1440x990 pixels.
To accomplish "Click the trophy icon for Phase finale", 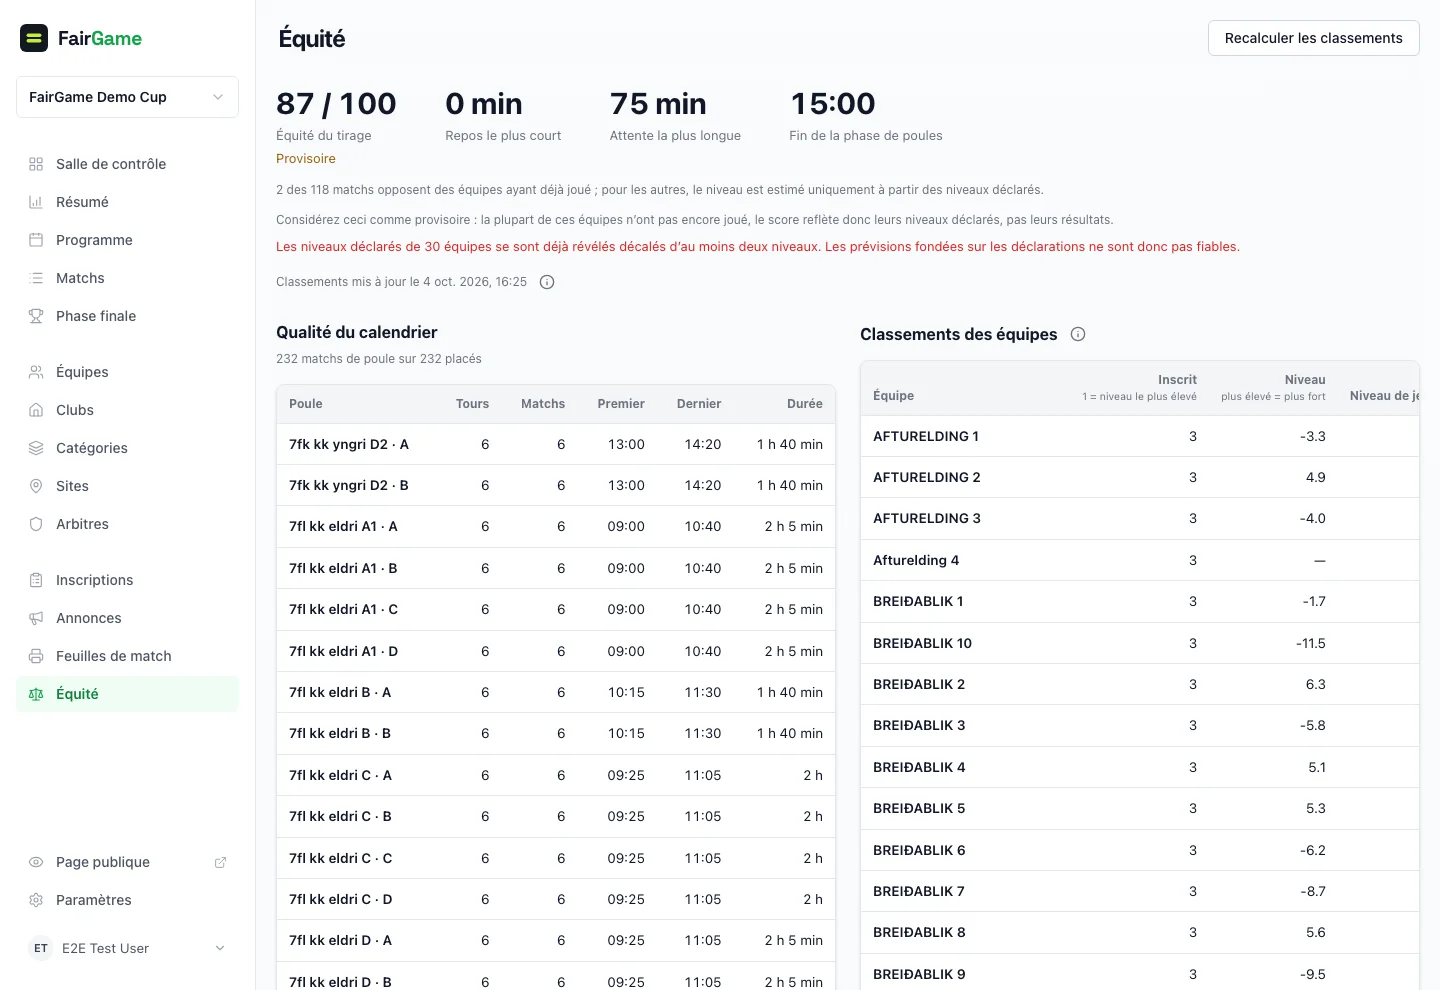I will tap(36, 316).
